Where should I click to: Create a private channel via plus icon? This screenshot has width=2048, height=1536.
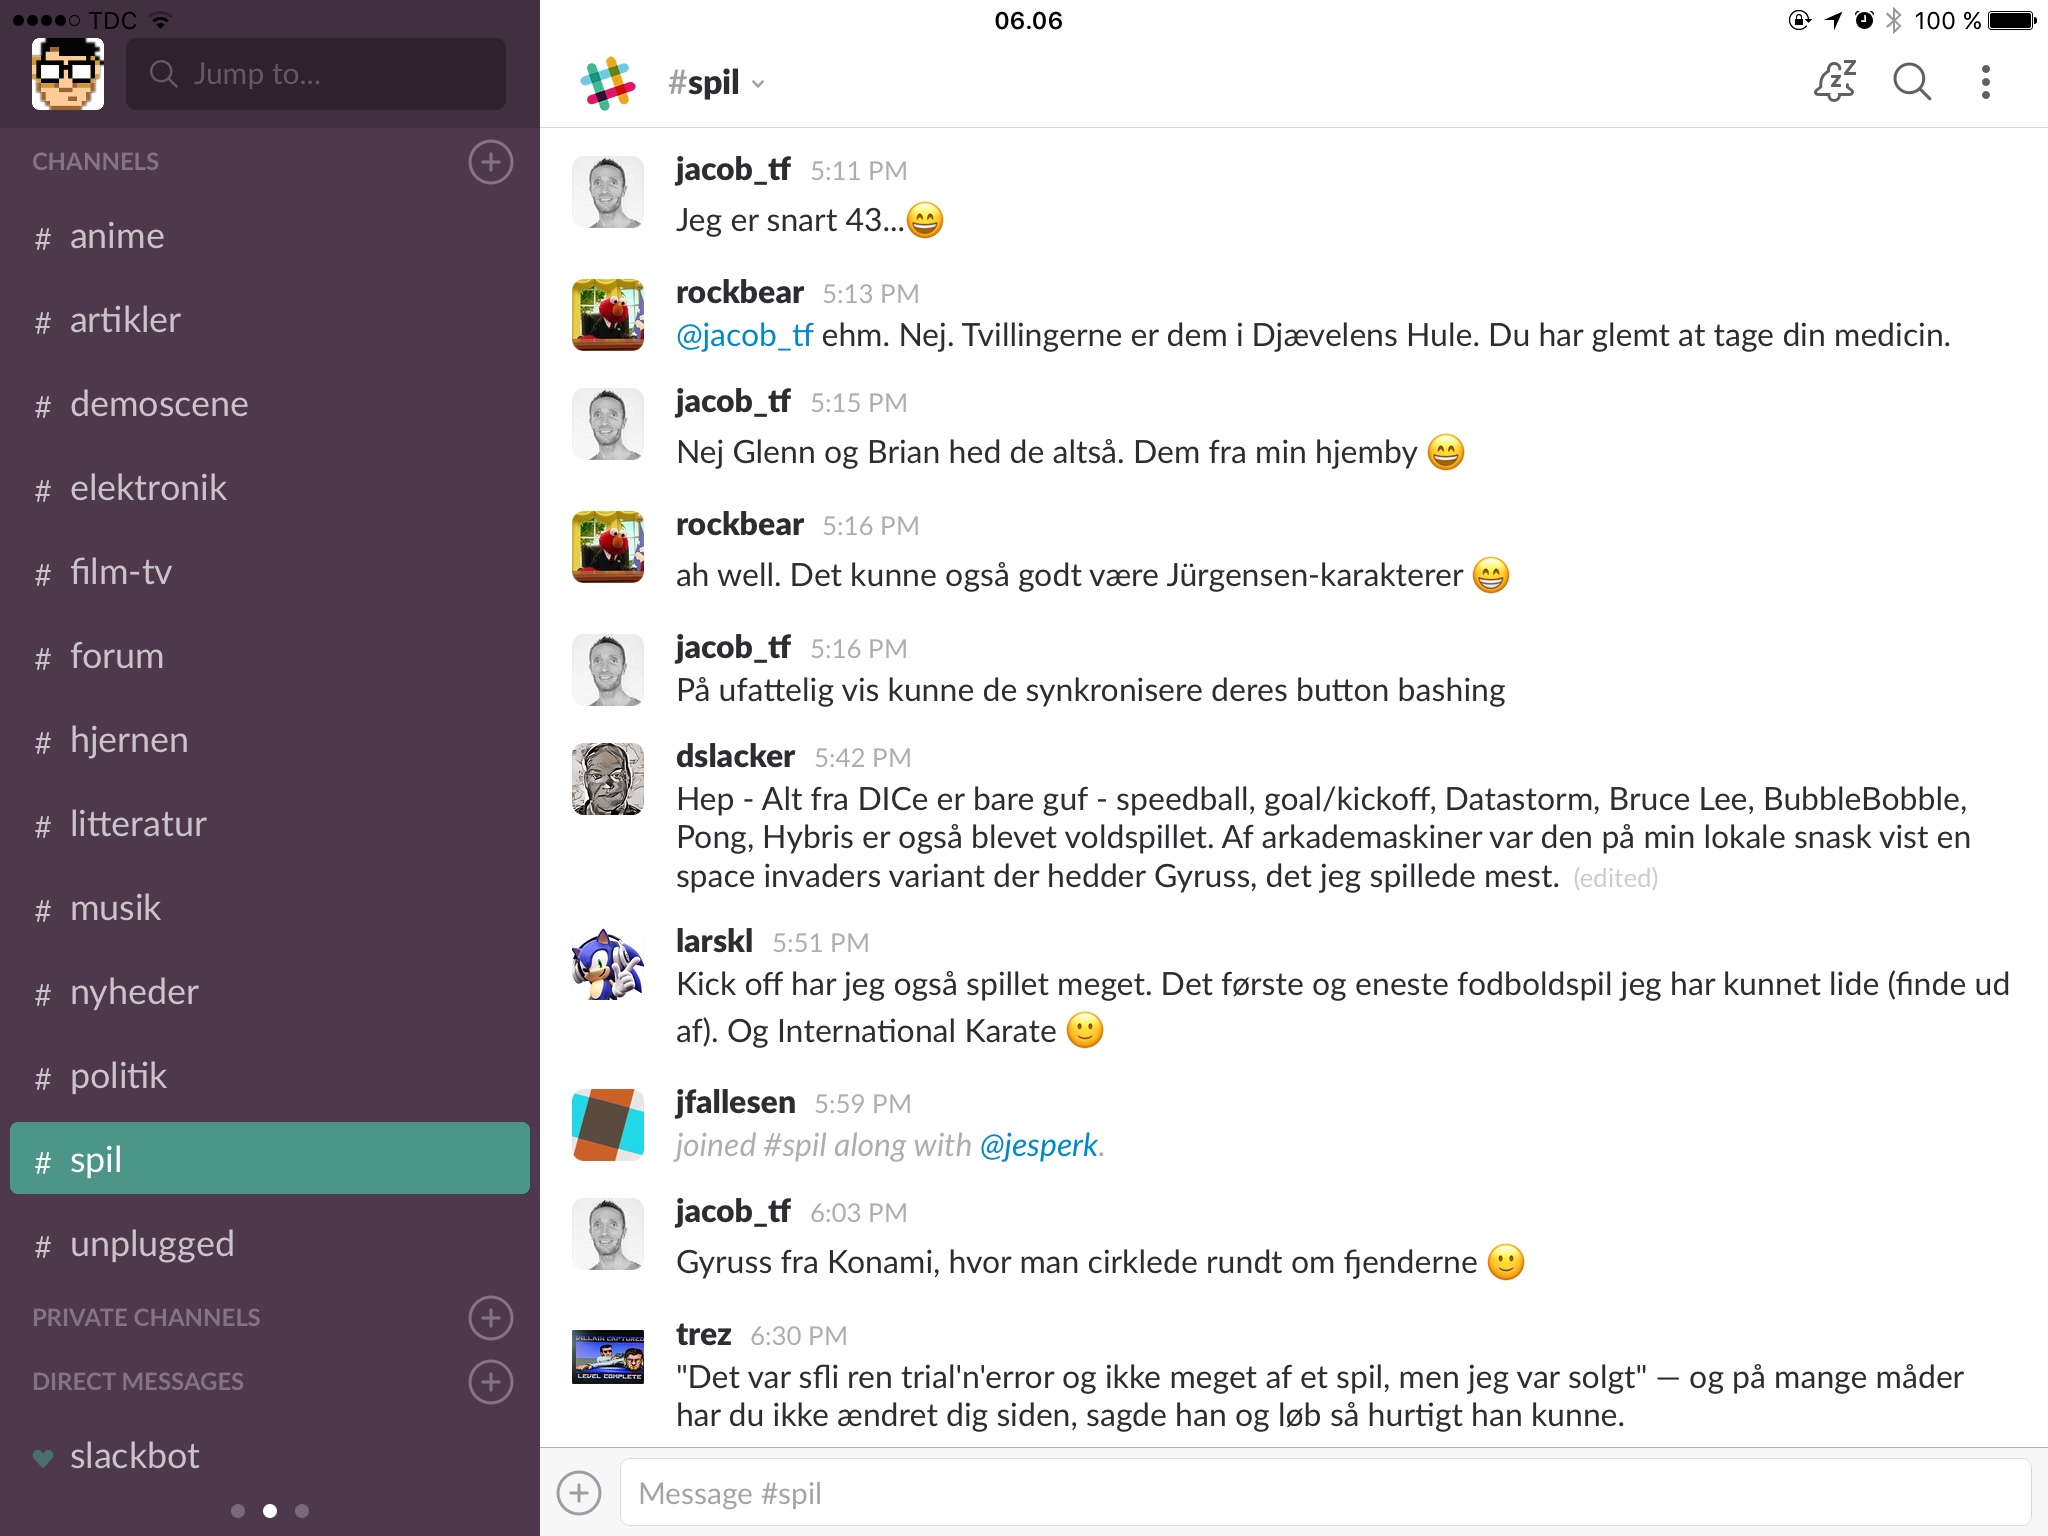pos(490,1318)
